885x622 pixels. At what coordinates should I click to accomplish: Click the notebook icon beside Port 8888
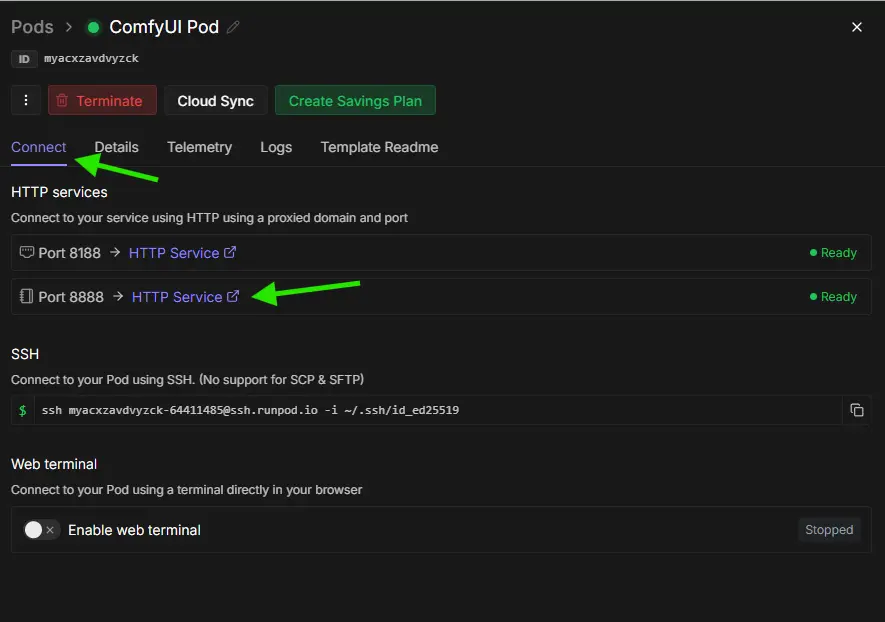tap(26, 297)
